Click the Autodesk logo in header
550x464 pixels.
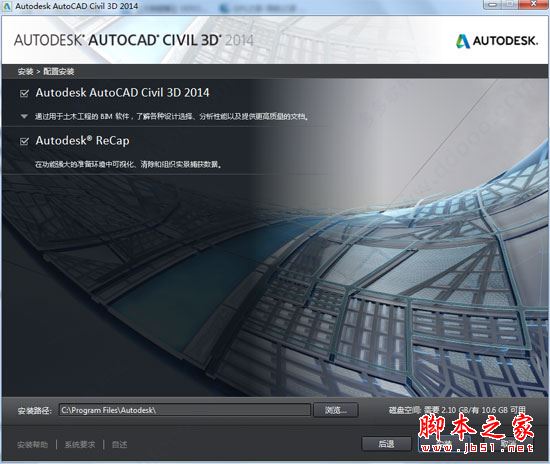pos(497,41)
